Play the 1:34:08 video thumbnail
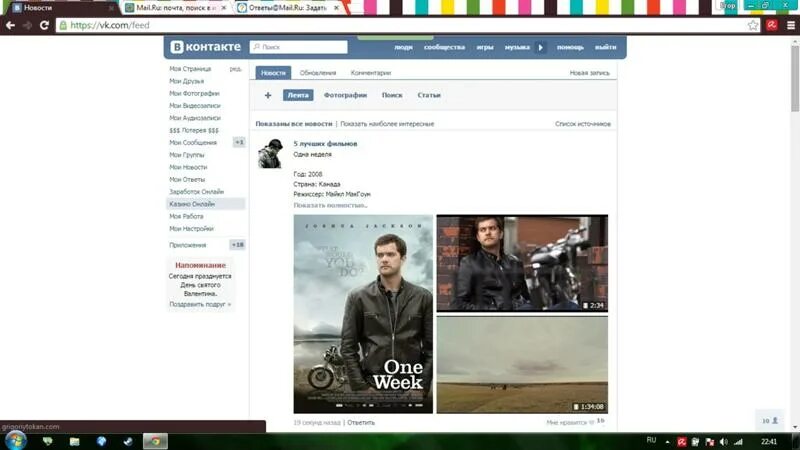Viewport: 800px width, 450px height. (x=522, y=365)
